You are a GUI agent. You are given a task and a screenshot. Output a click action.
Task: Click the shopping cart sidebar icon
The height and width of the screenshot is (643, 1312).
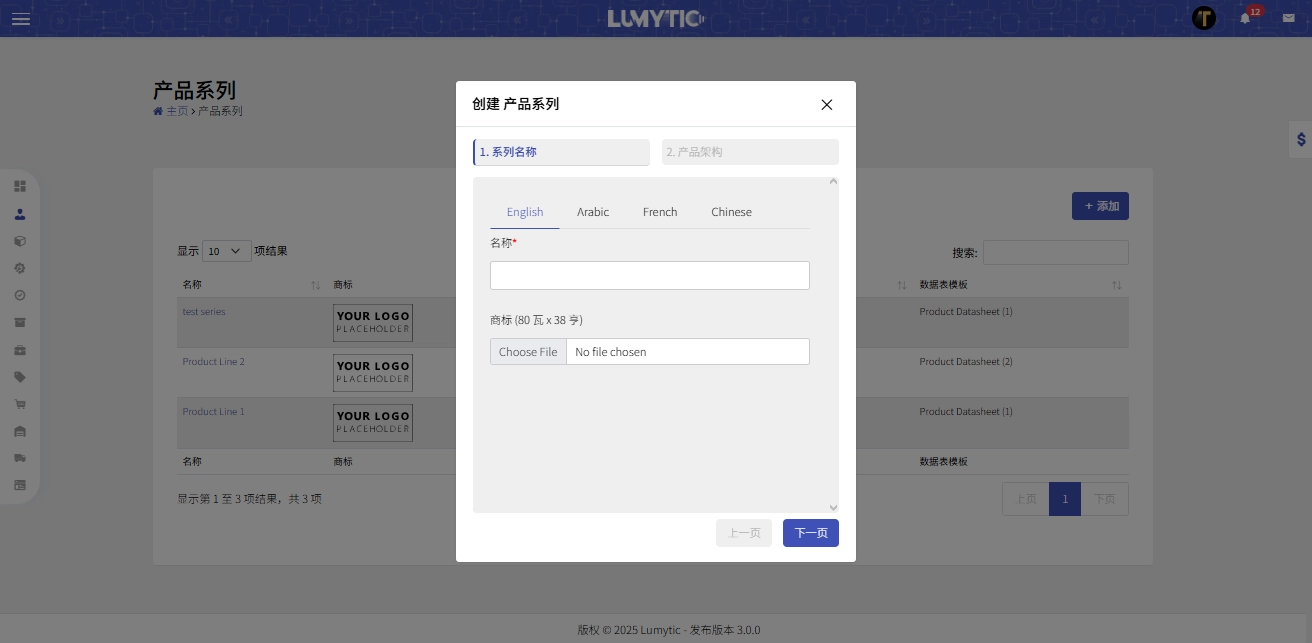pyautogui.click(x=20, y=404)
